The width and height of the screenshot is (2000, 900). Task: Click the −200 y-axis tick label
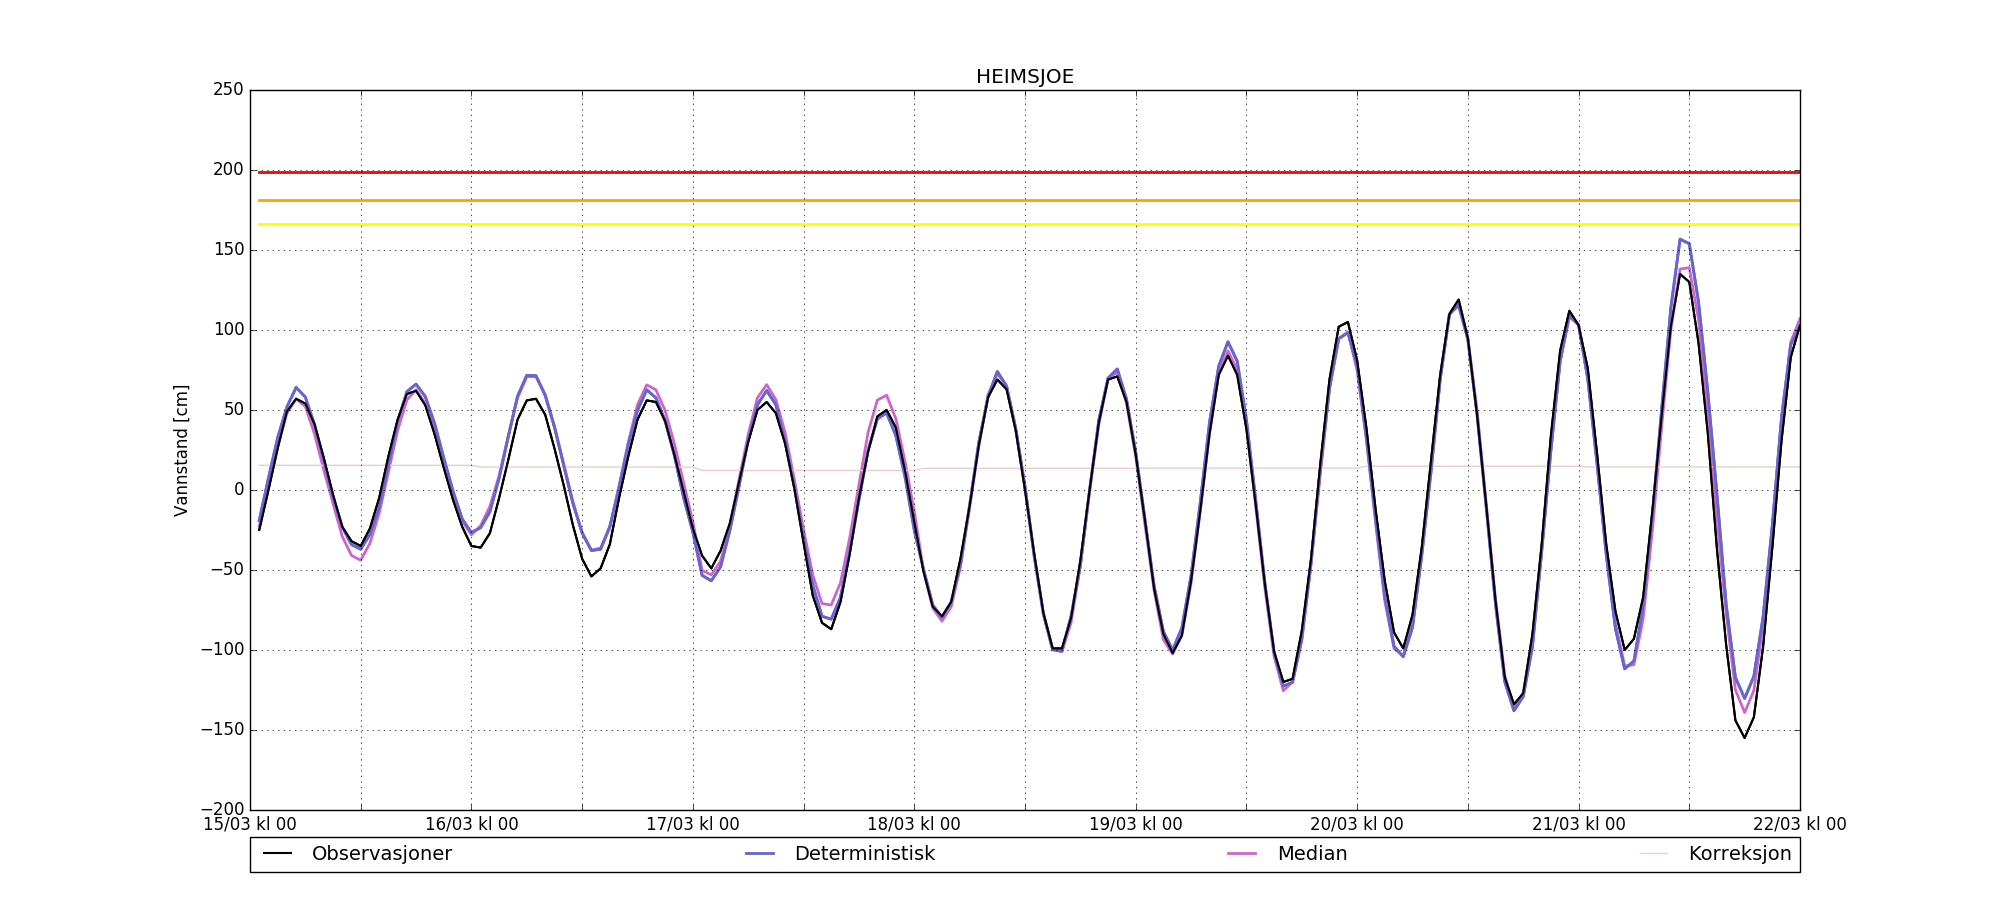coord(222,809)
